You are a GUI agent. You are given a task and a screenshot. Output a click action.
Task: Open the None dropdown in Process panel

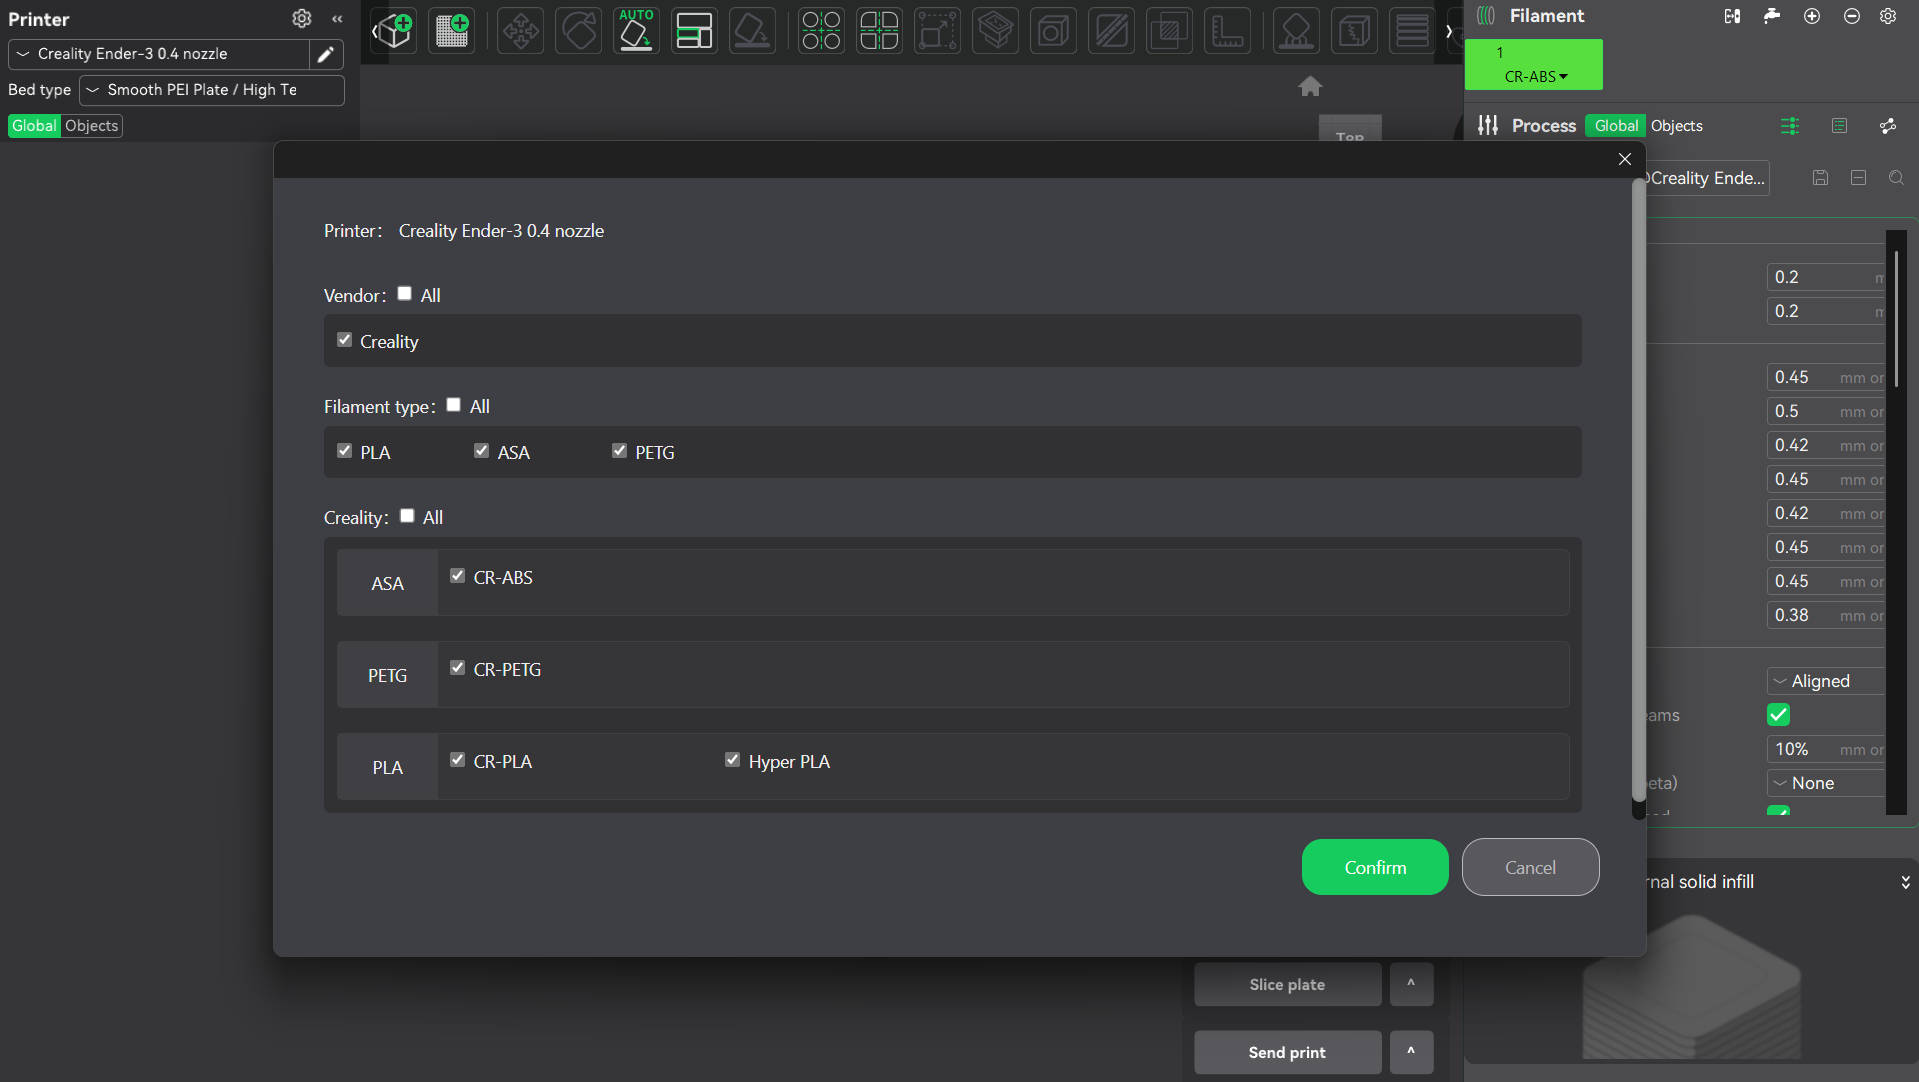click(x=1826, y=783)
